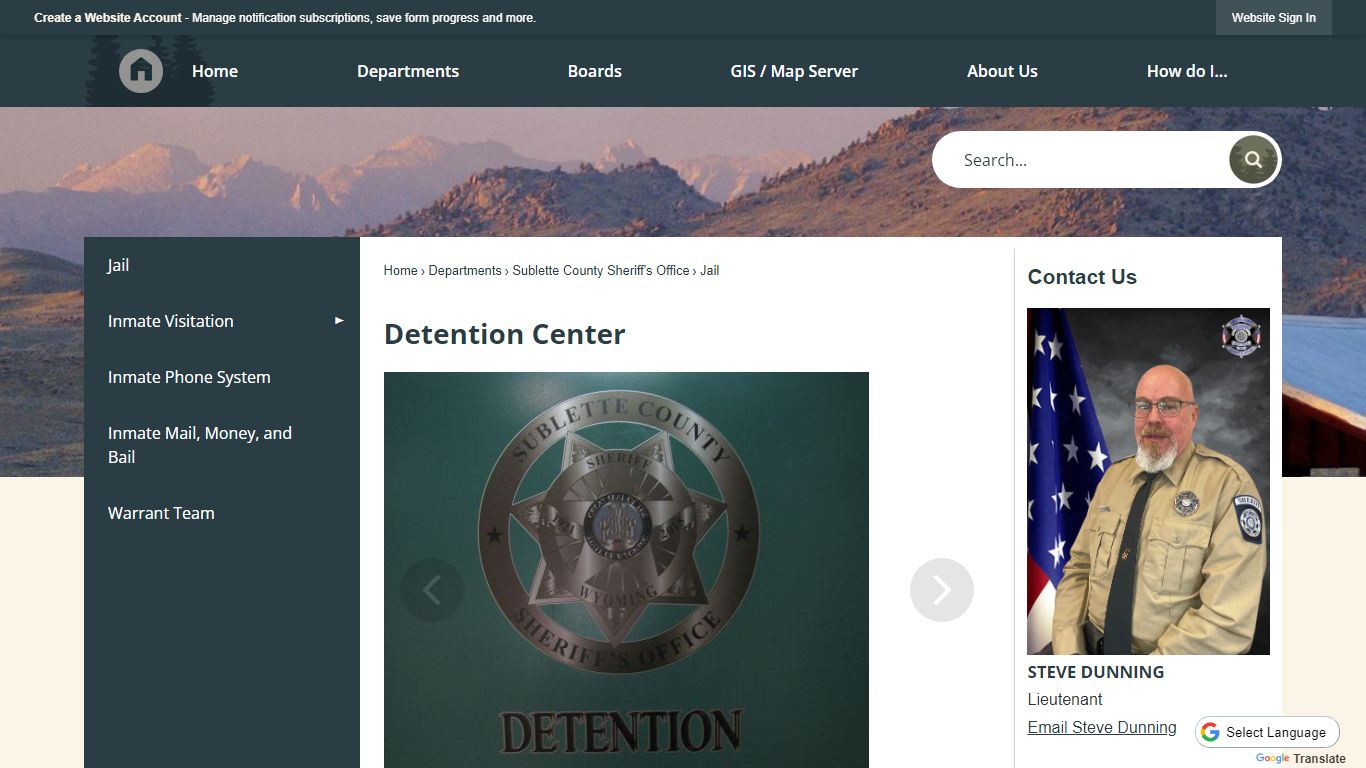Open Inmate Phone System sidebar link
Screen dimensions: 1366x768
click(x=222, y=377)
